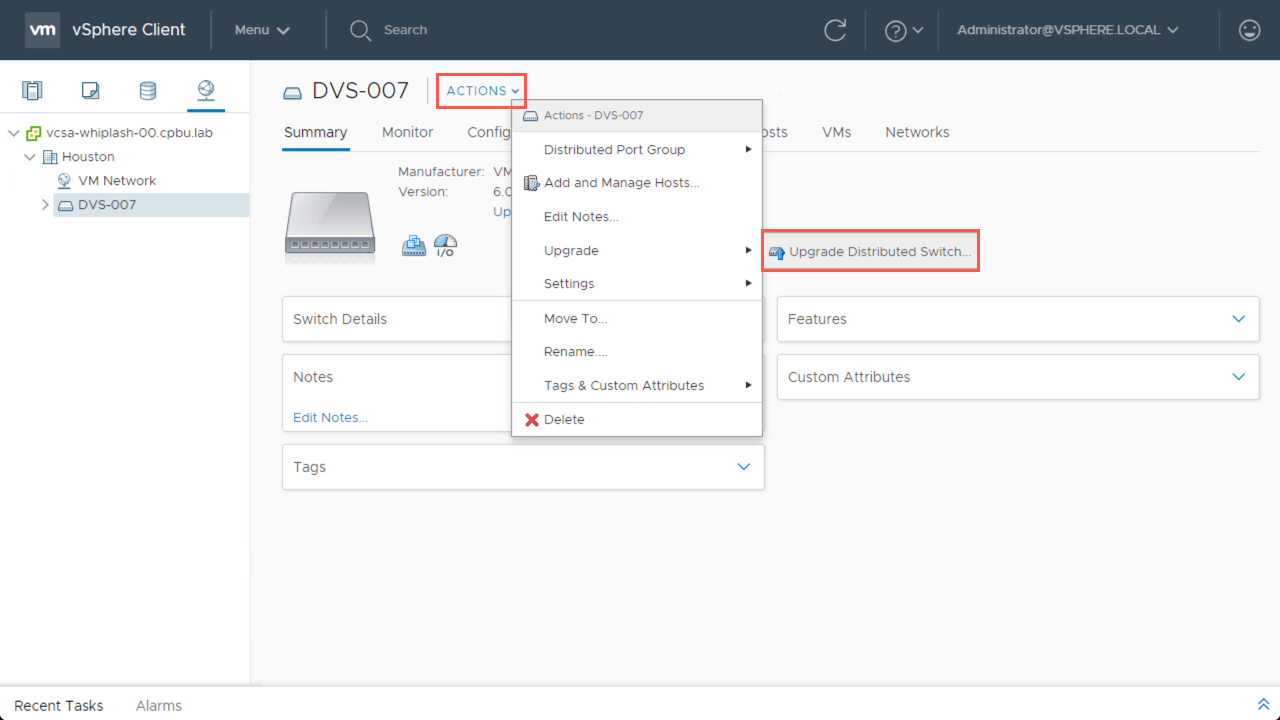The width and height of the screenshot is (1280, 720).
Task: Click the Edit Notes link in Notes panel
Action: (330, 418)
